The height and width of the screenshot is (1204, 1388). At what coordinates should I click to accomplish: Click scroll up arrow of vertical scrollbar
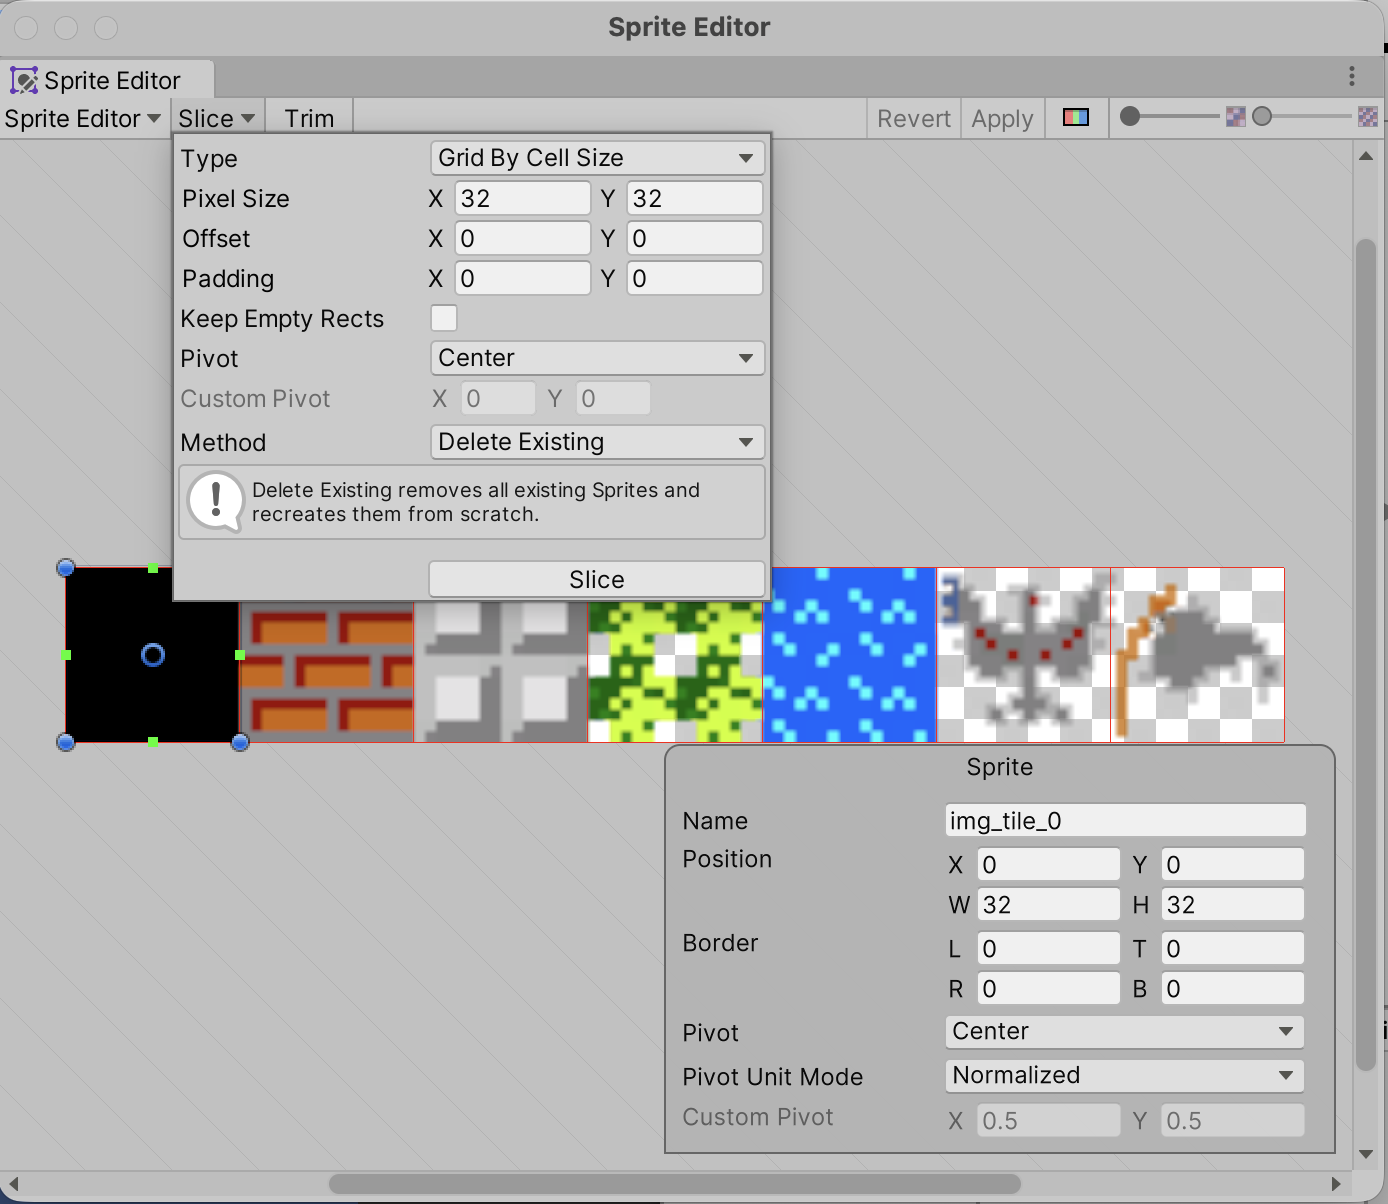point(1366,156)
